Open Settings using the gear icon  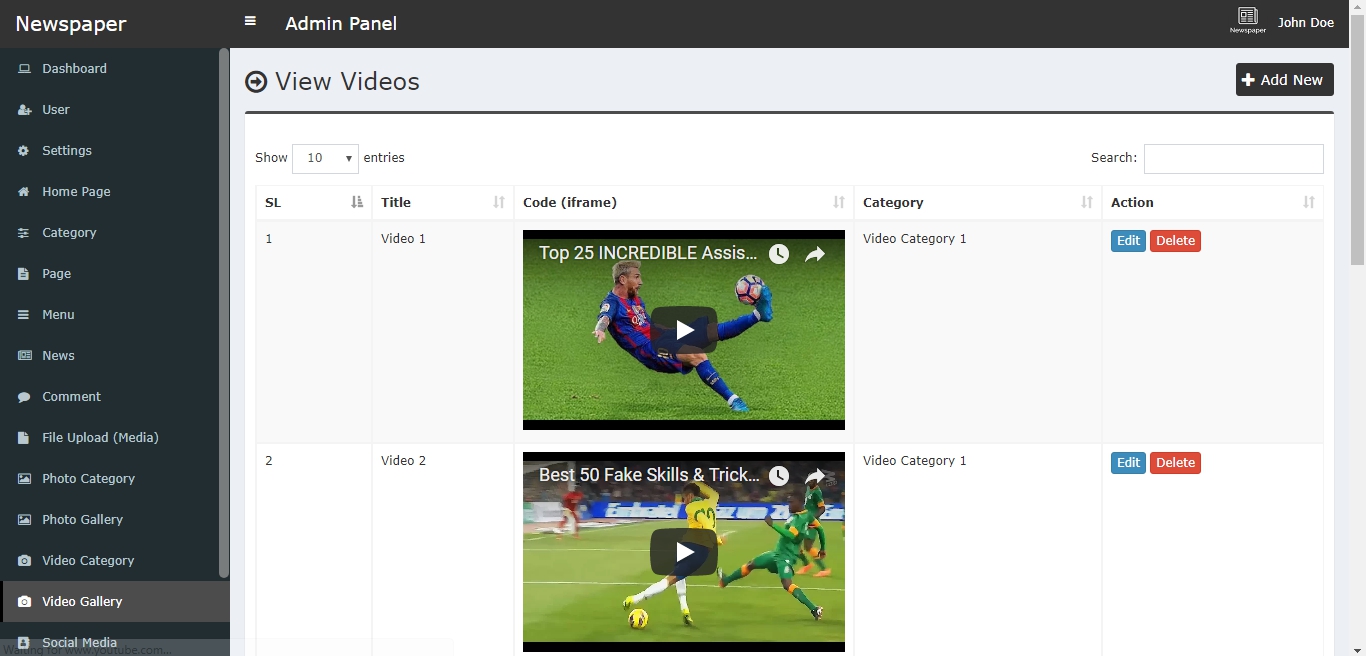coord(22,150)
